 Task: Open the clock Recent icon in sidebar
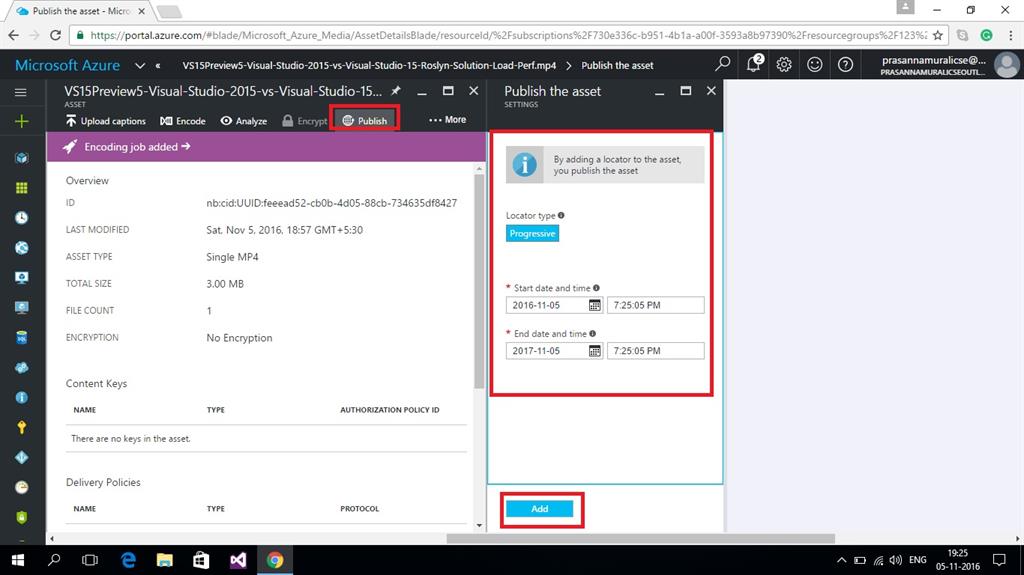coord(22,218)
